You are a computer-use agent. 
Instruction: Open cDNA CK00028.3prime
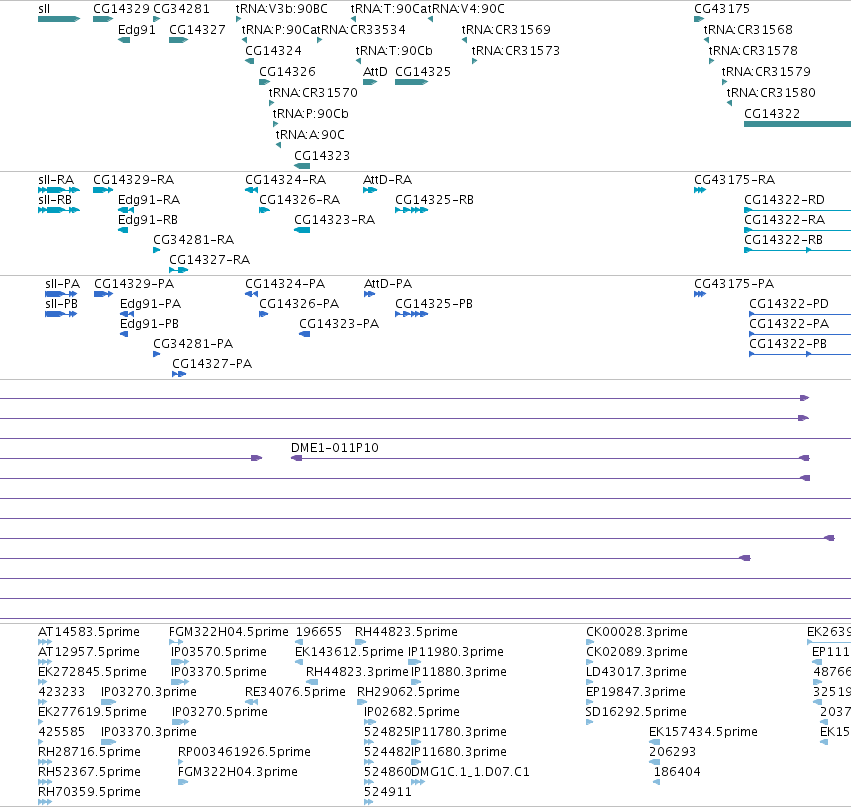pyautogui.click(x=590, y=642)
